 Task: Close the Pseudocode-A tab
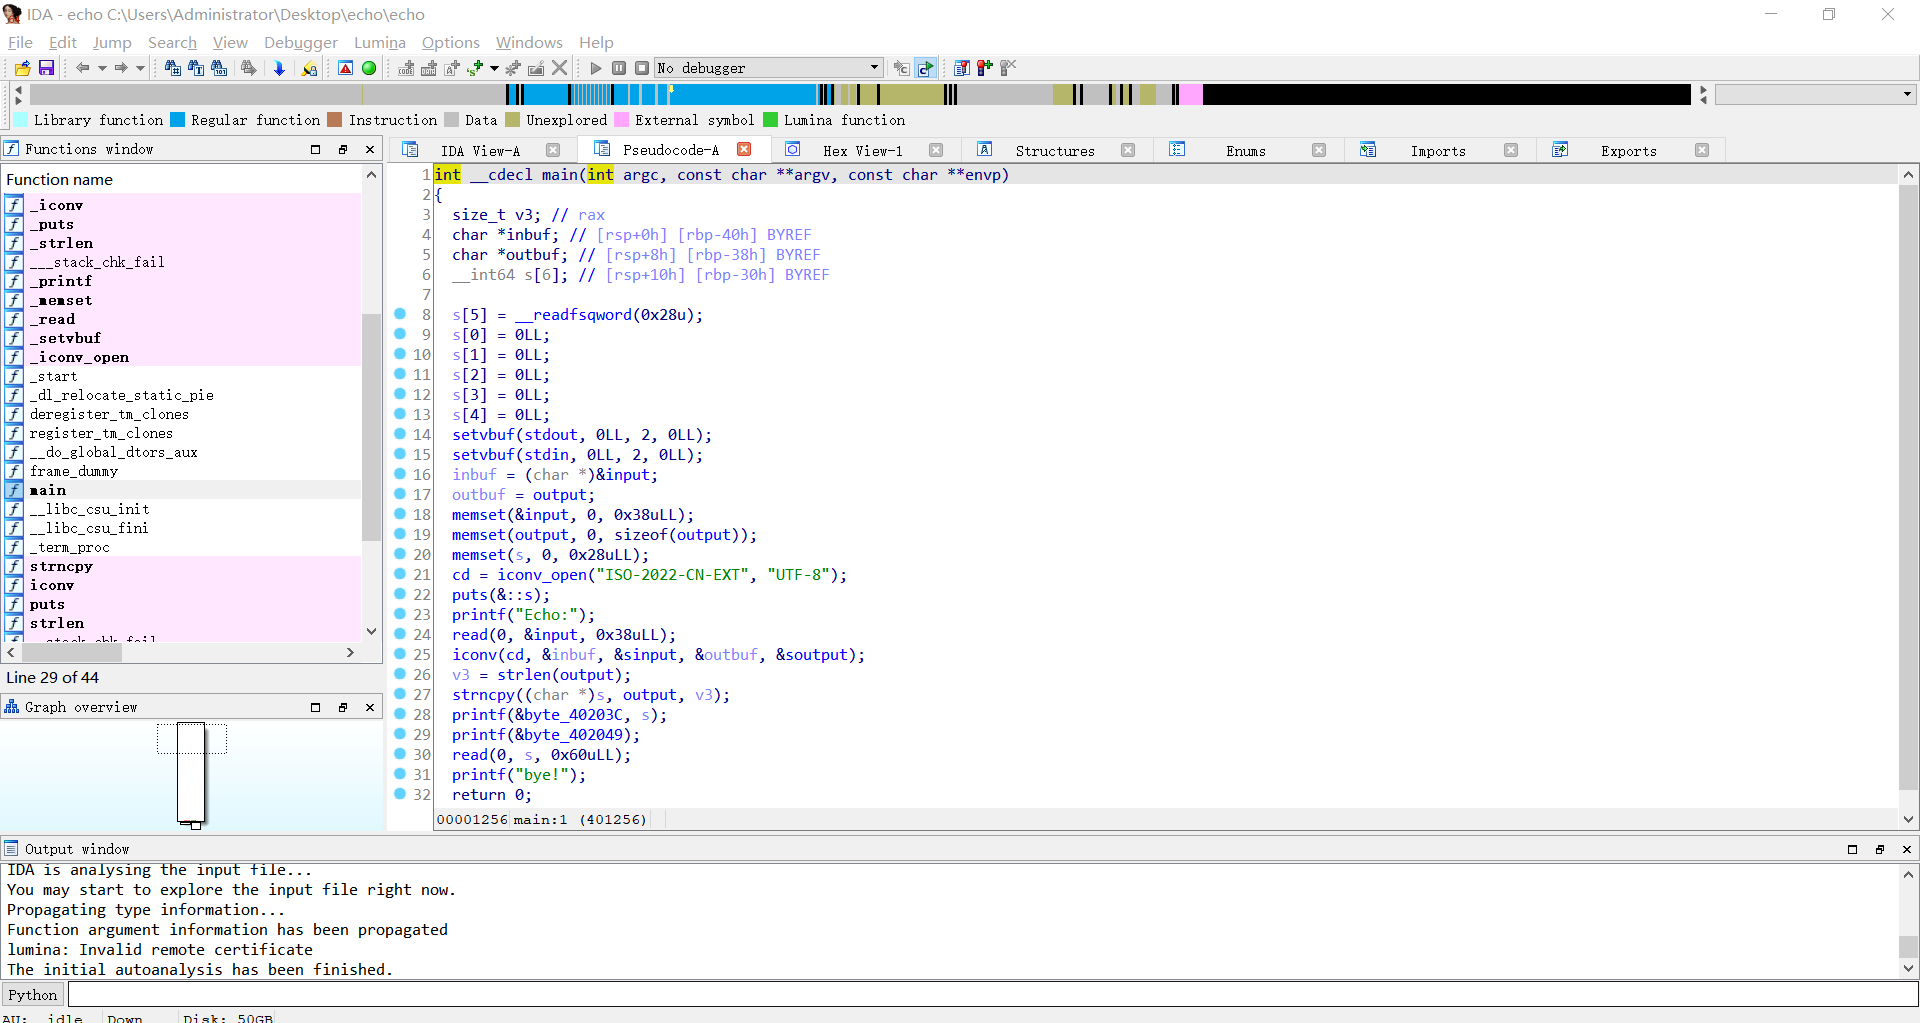click(744, 149)
